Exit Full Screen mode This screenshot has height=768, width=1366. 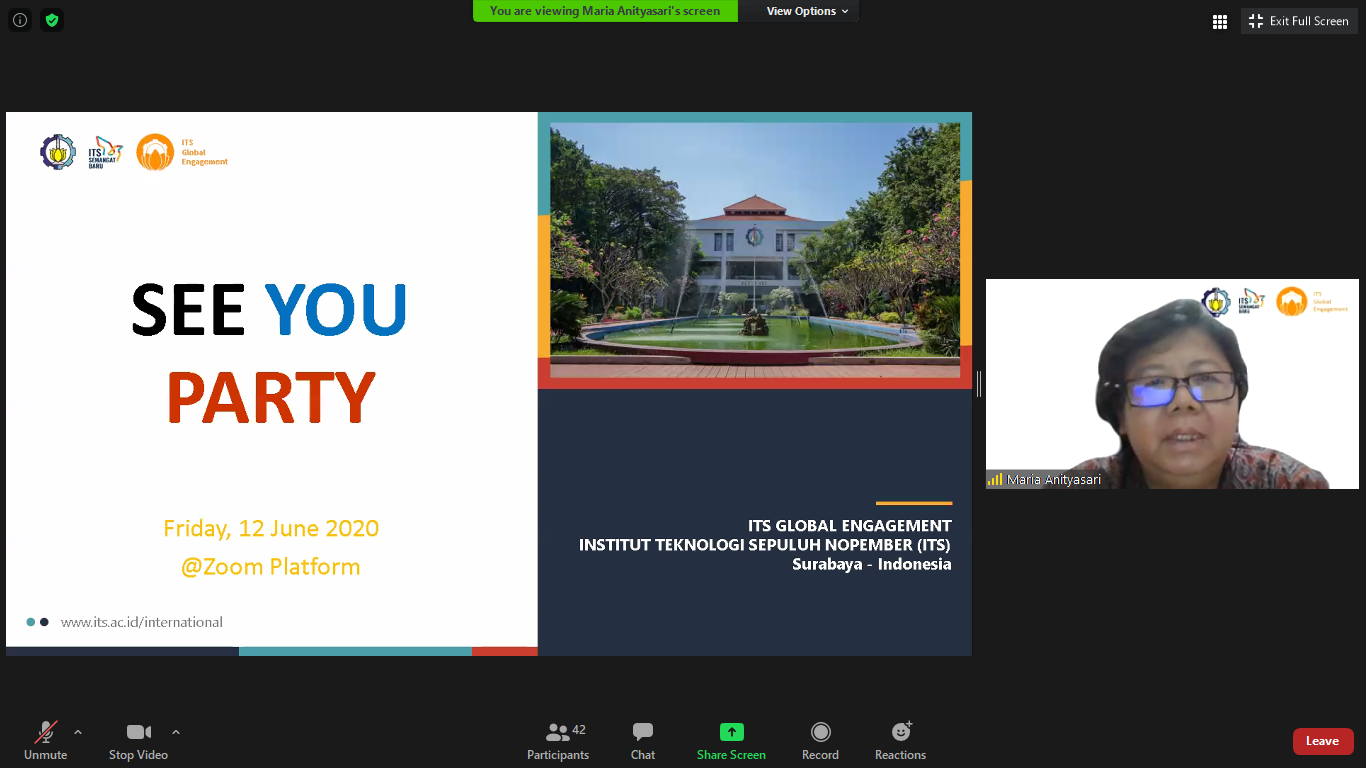click(1299, 21)
